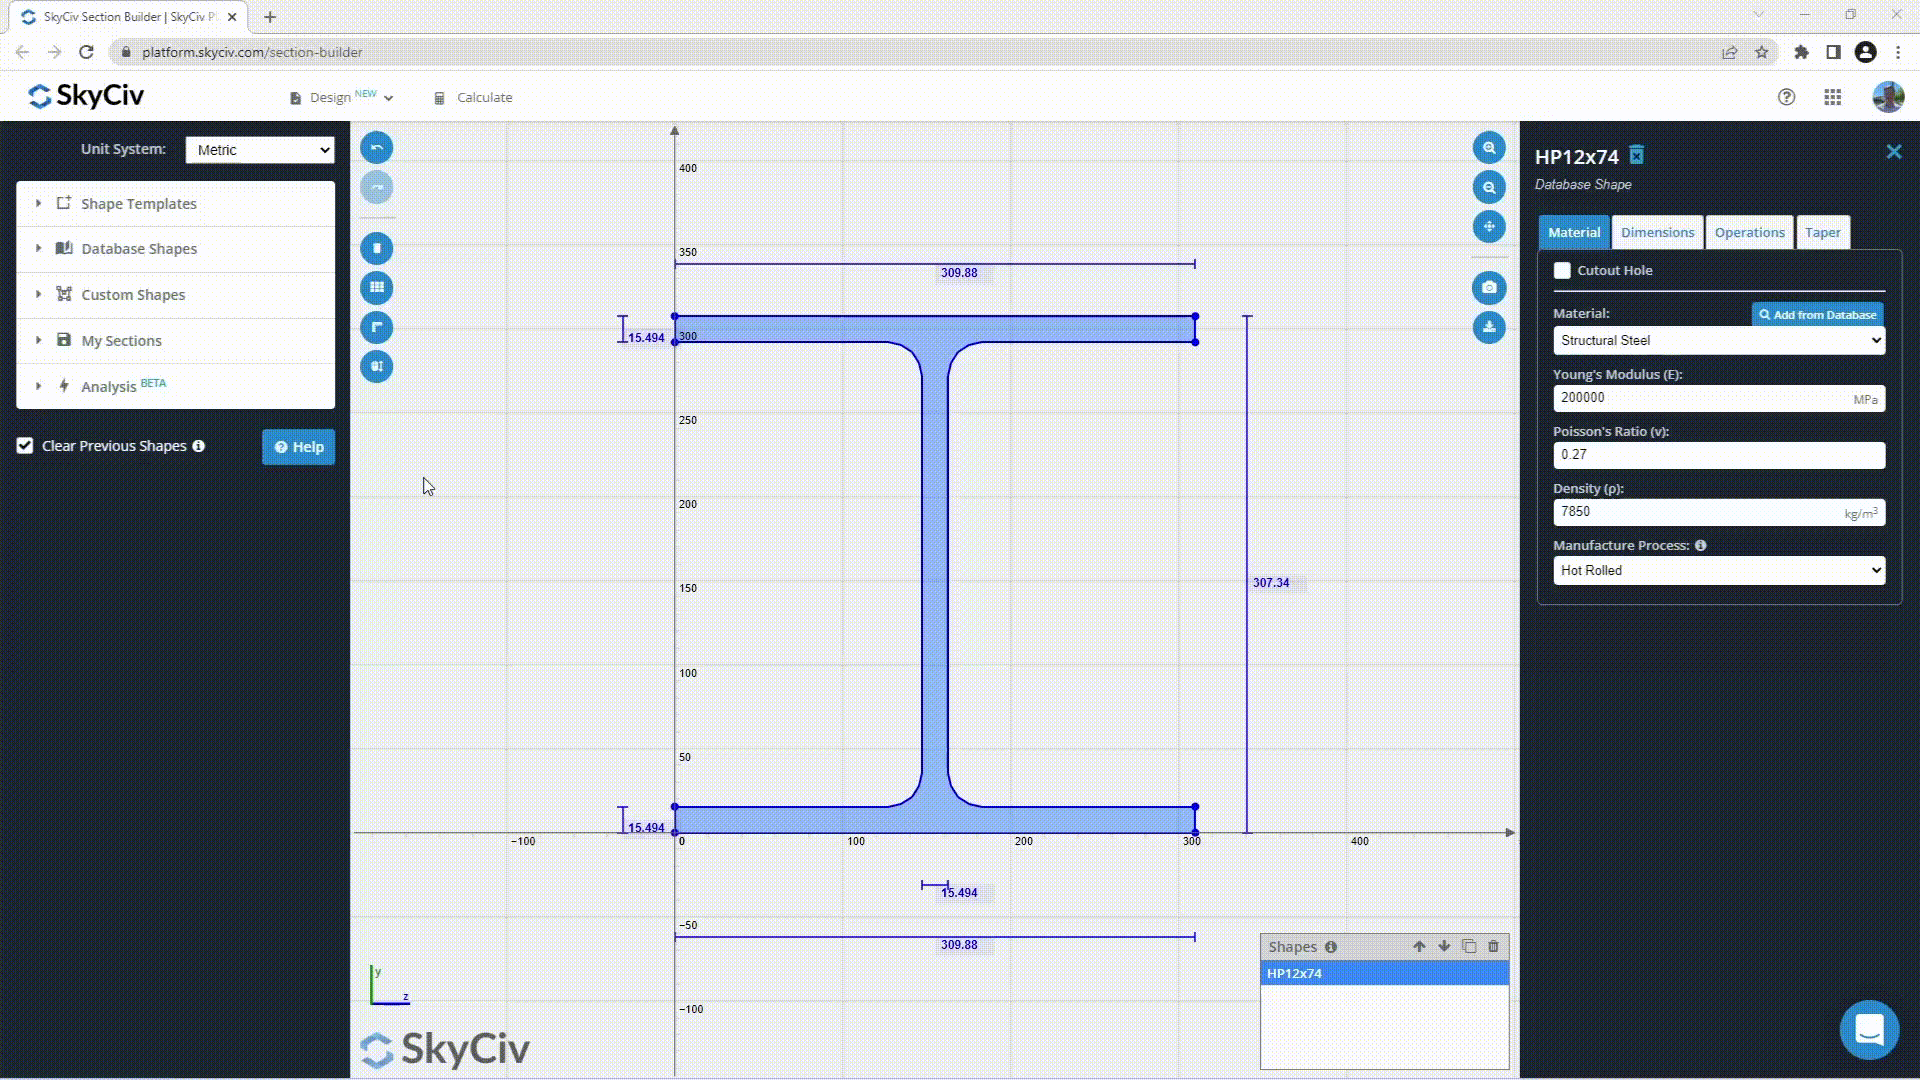Select the Manufacture Process dropdown
1920x1080 pixels.
click(1718, 570)
